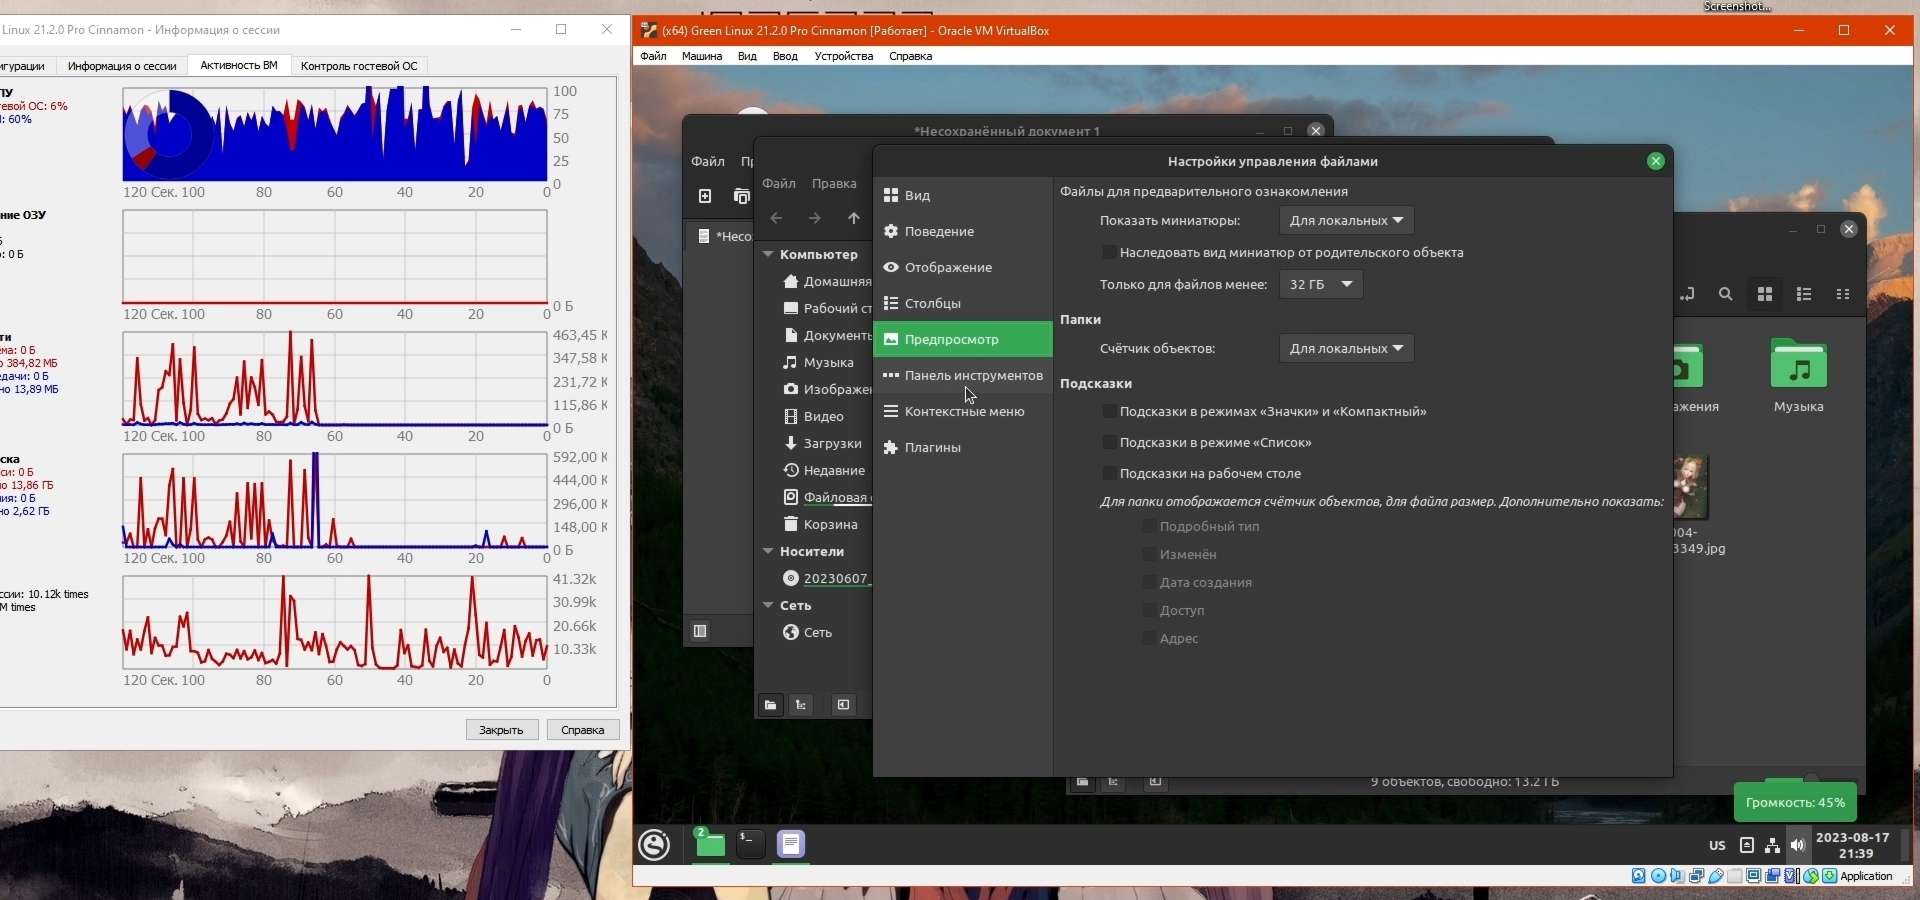Tick the Изменён checkbox
The width and height of the screenshot is (1920, 900).
pyautogui.click(x=1149, y=554)
